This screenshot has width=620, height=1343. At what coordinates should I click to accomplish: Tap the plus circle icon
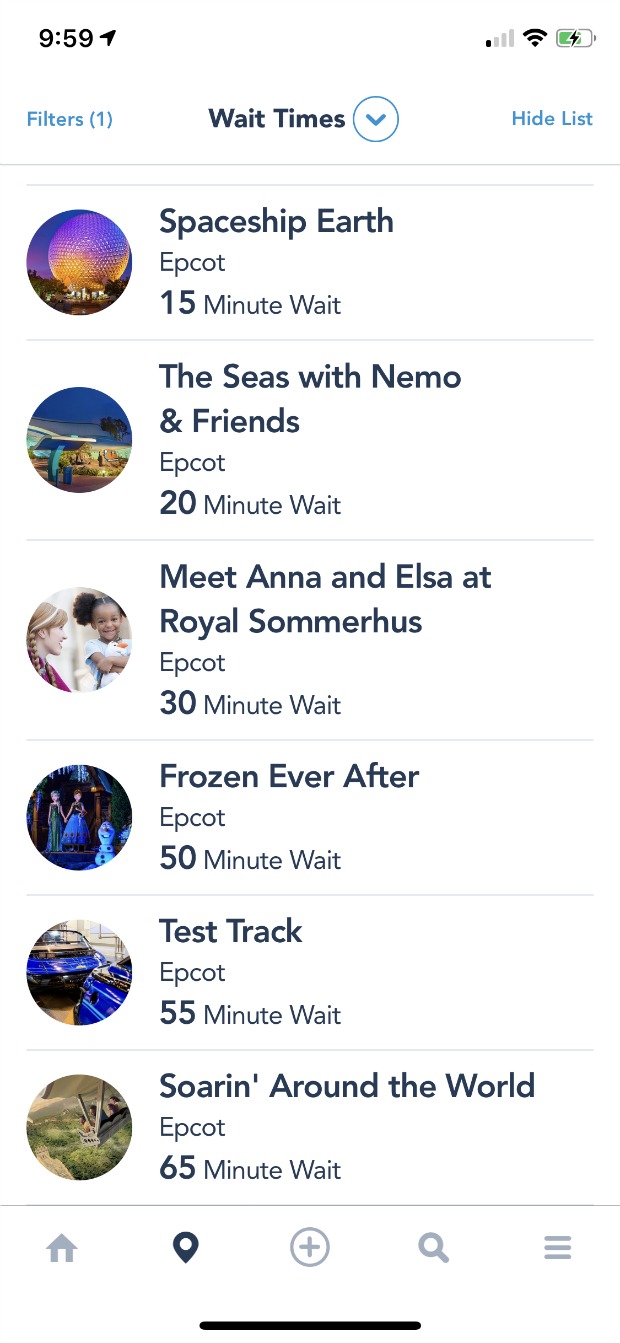coord(310,1248)
